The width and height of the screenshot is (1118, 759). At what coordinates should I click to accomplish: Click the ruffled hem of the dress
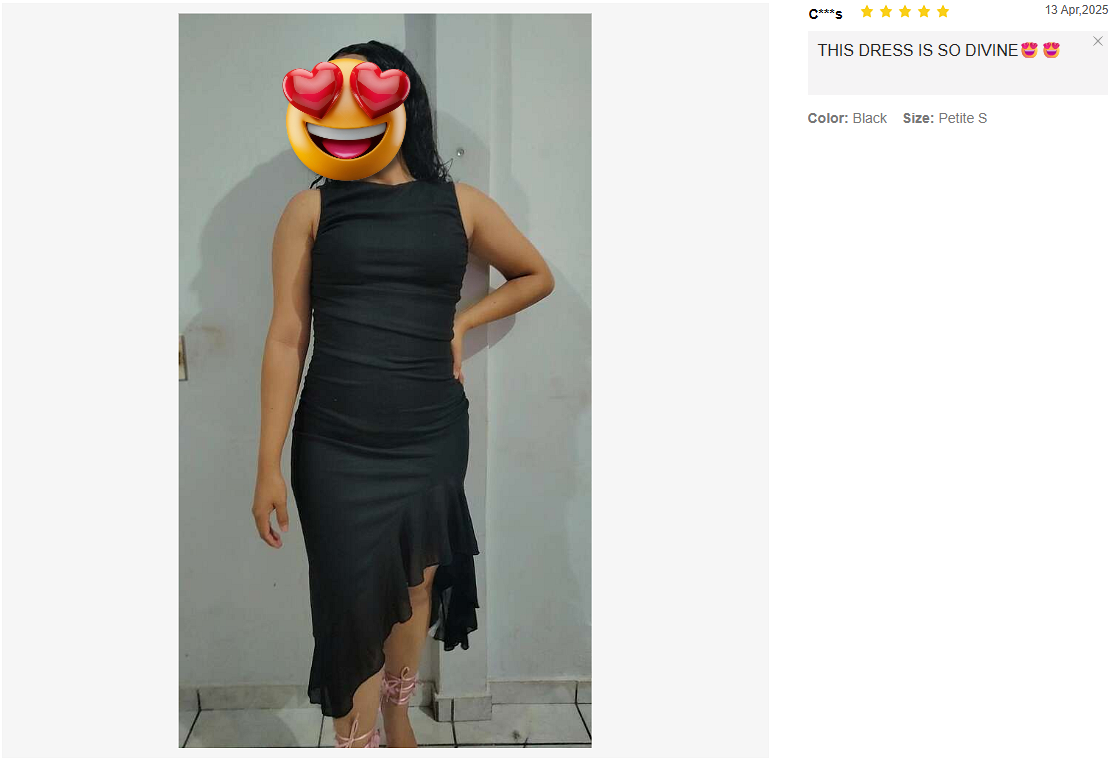[x=399, y=606]
